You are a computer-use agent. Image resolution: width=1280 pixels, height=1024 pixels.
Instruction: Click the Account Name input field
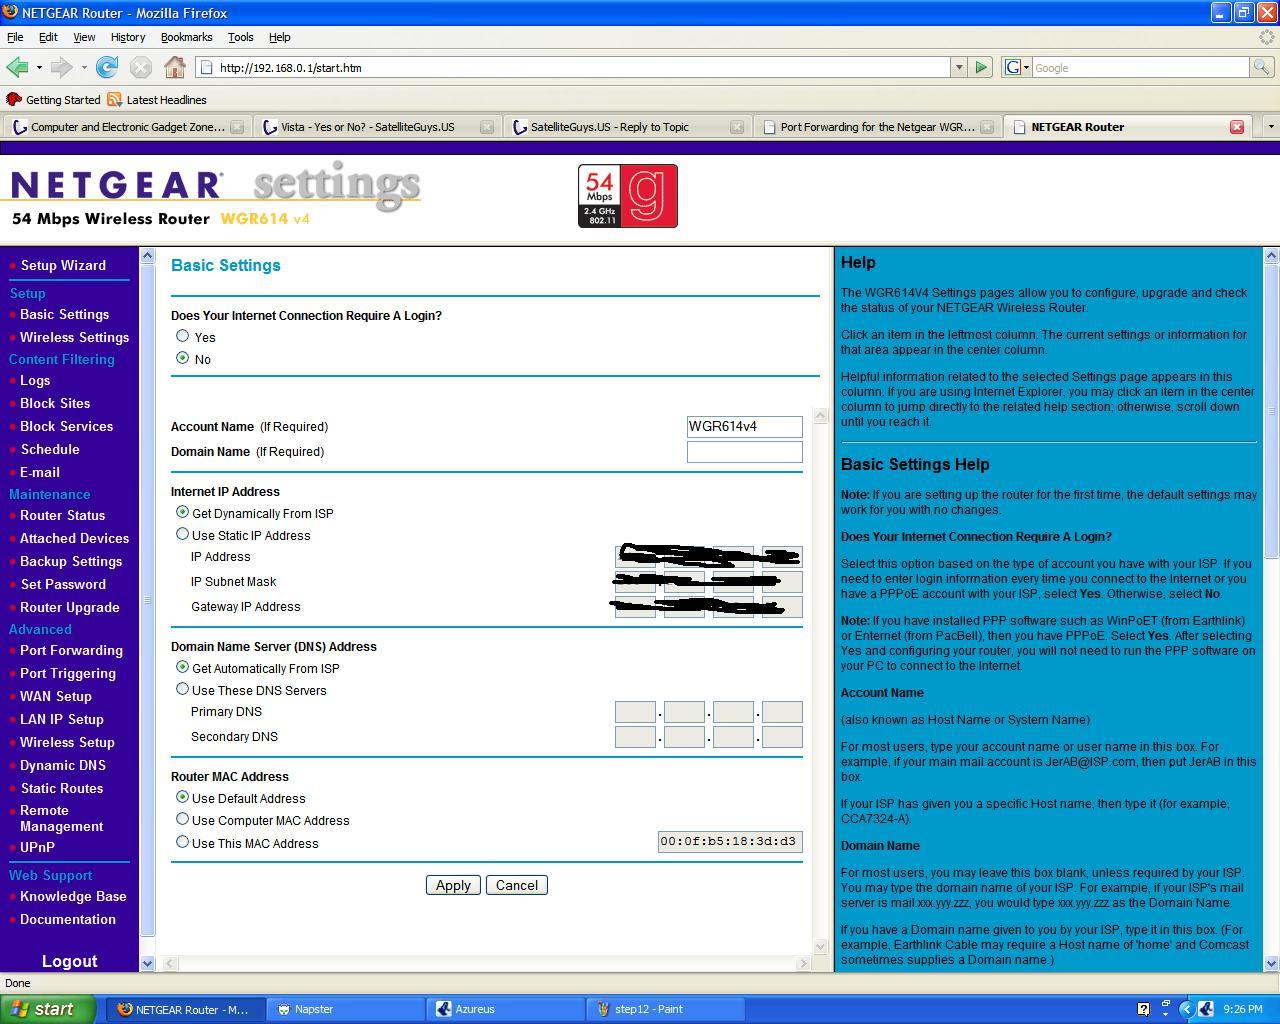point(745,427)
